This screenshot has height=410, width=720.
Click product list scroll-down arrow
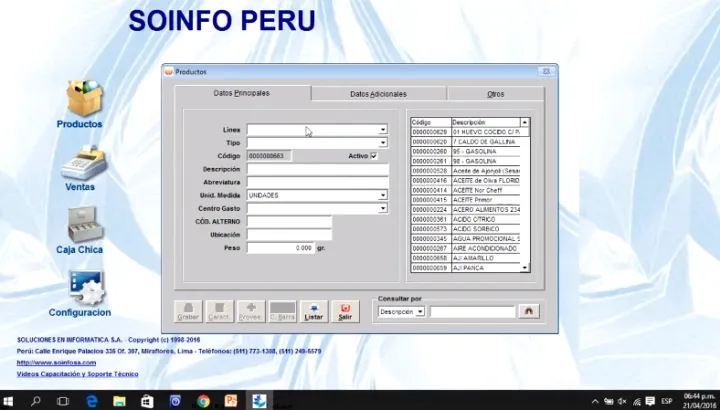coord(524,268)
